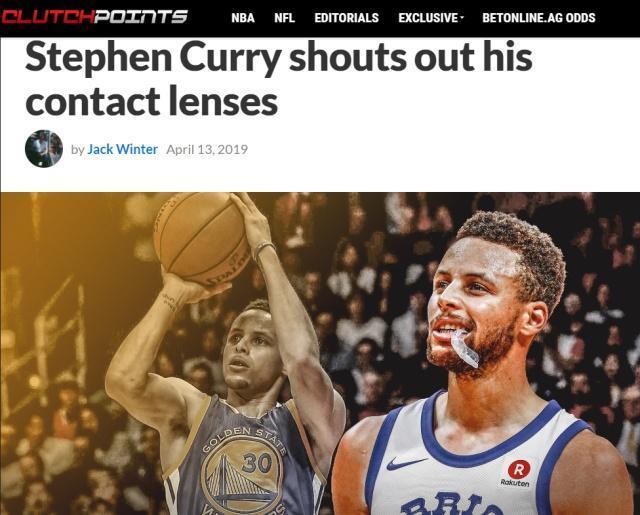This screenshot has width=640, height=515.
Task: Click the basketball in the photo
Action: coord(203,239)
